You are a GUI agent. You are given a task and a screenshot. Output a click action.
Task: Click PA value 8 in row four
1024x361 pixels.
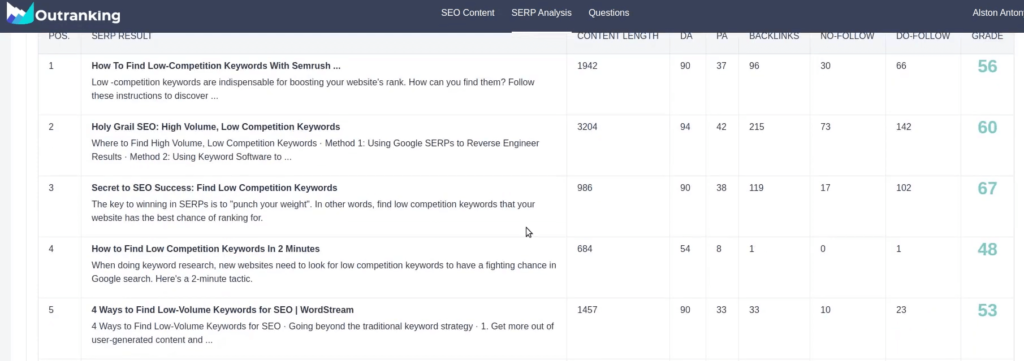pyautogui.click(x=719, y=249)
